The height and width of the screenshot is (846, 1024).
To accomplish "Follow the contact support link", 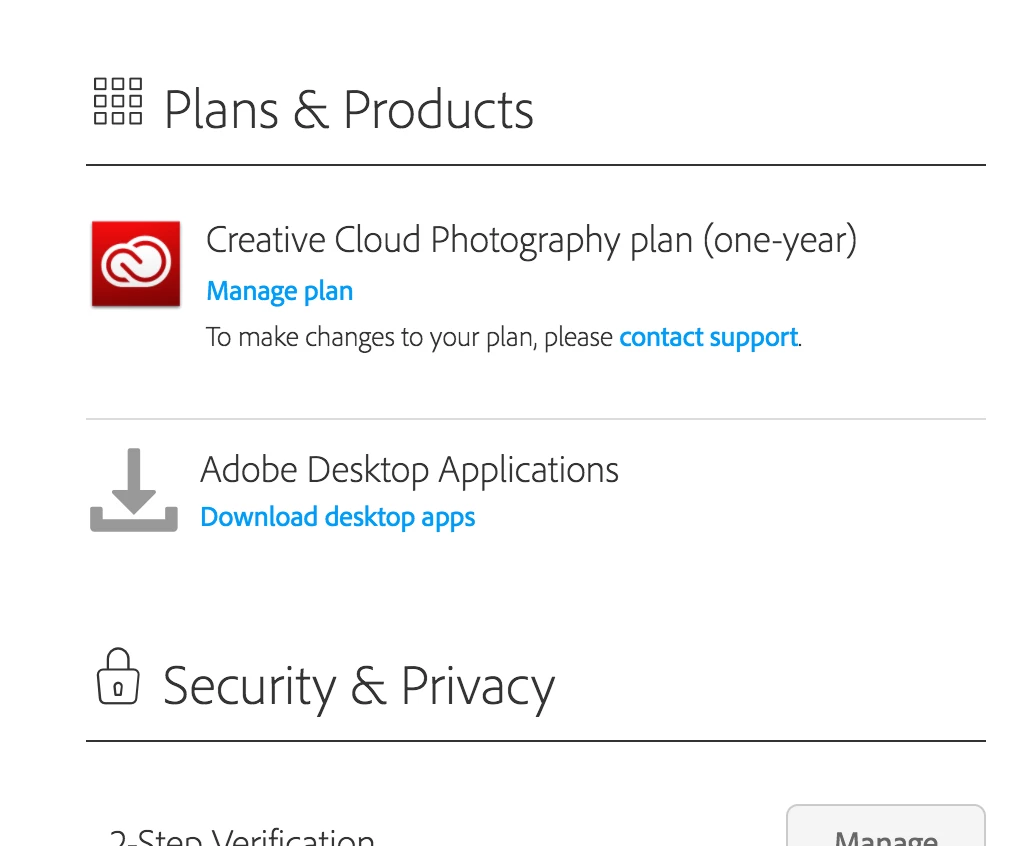I will (x=708, y=337).
